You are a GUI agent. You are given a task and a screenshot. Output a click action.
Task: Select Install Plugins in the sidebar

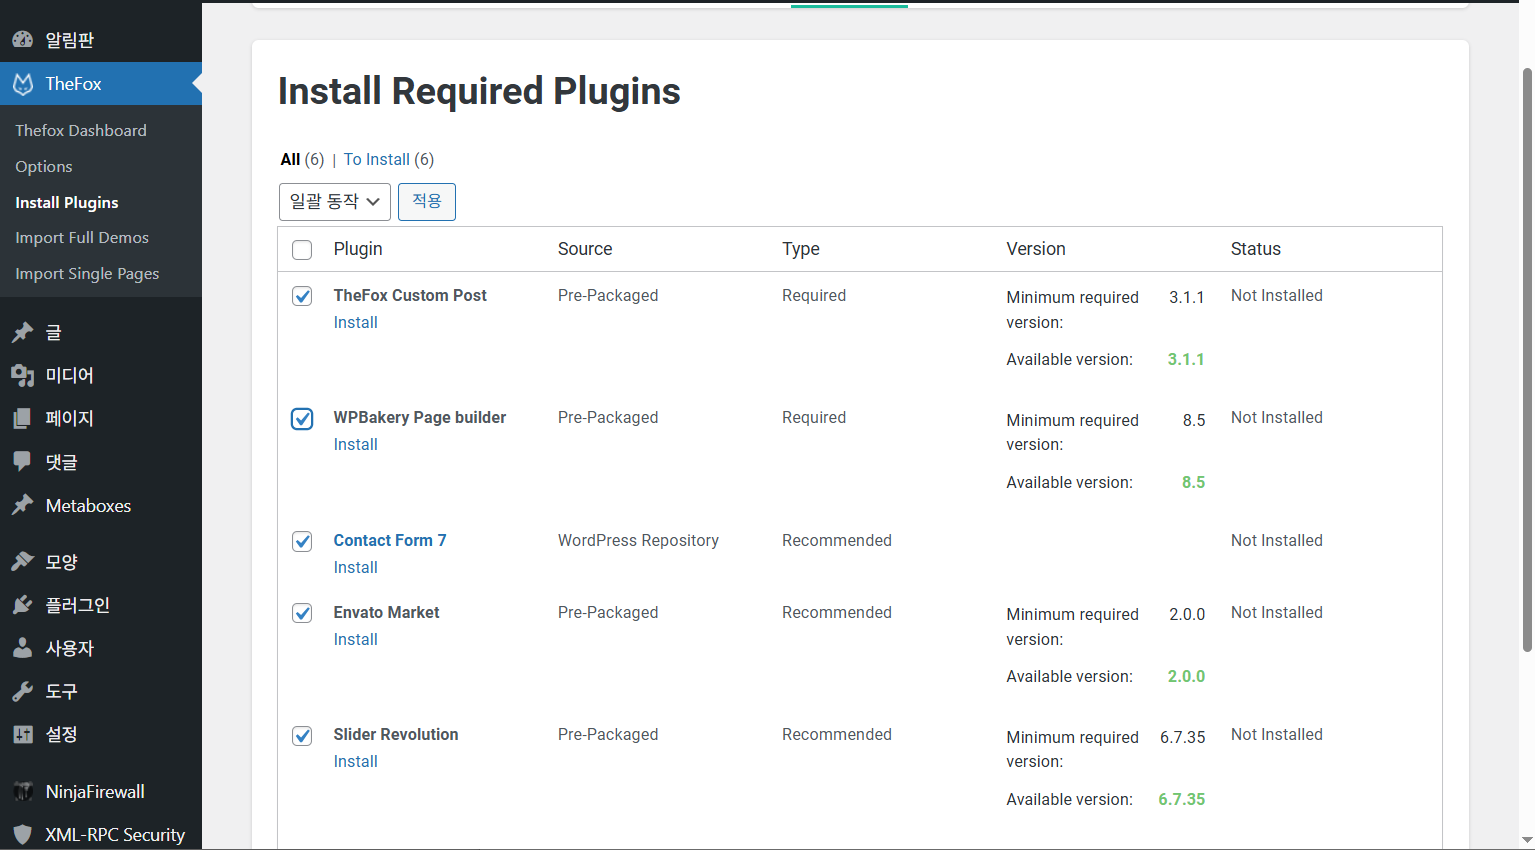tap(67, 202)
